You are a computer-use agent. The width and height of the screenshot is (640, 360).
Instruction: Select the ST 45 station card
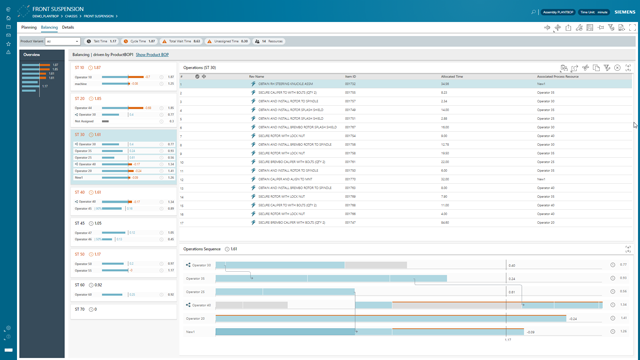[123, 232]
